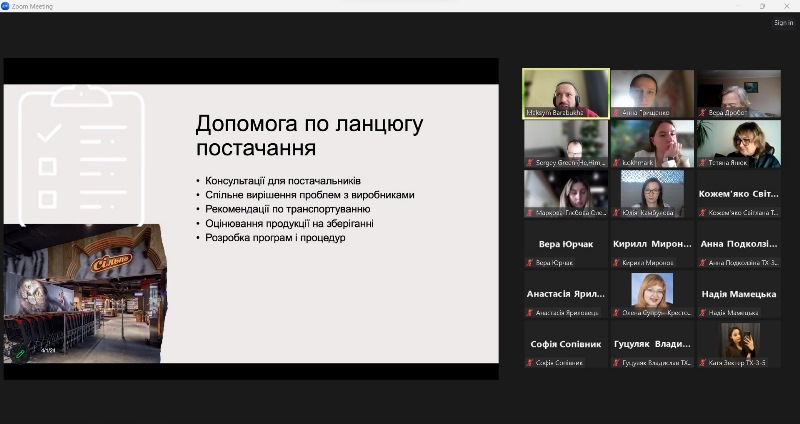Select Юлія Камбулова's video tile
The image size is (800, 424).
coord(653,194)
